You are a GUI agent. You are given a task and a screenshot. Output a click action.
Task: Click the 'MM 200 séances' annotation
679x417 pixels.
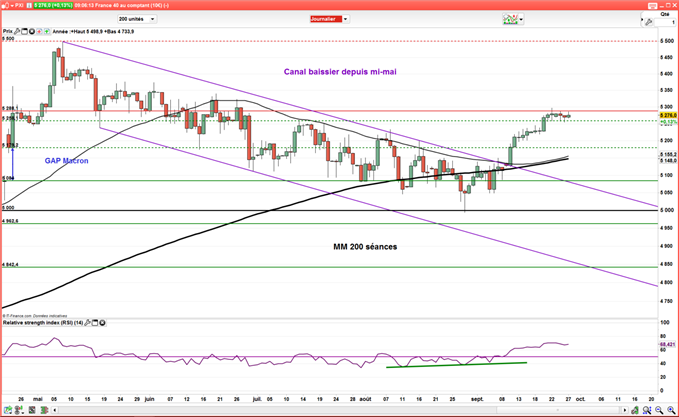click(365, 247)
